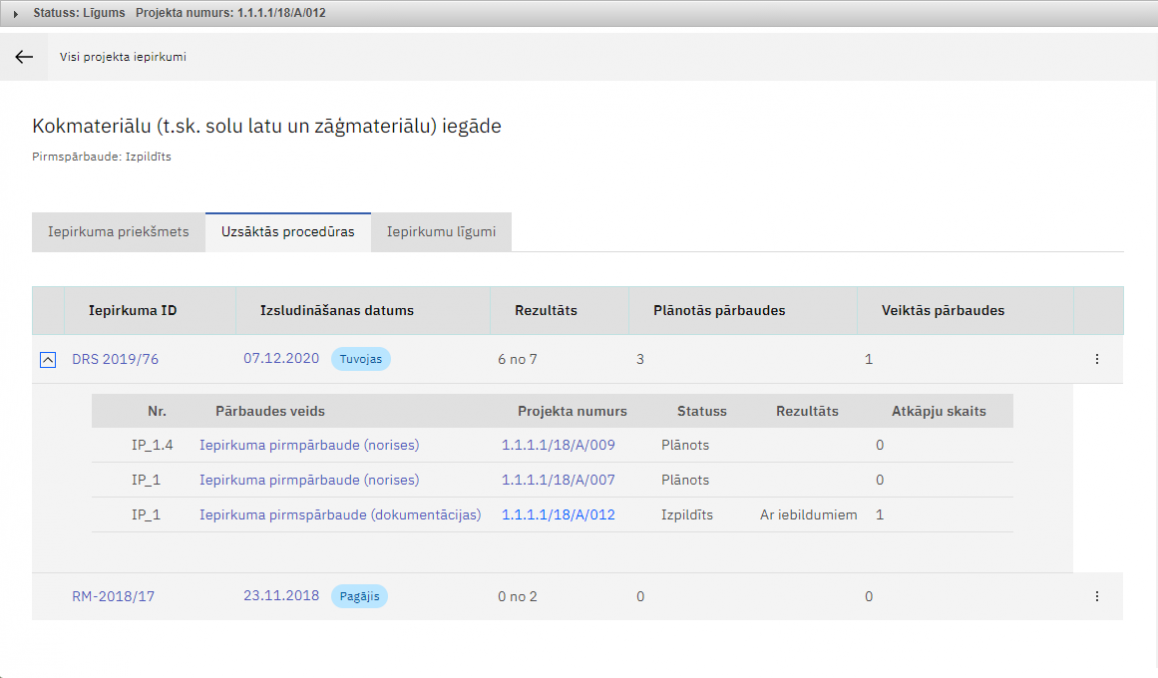The width and height of the screenshot is (1158, 678).
Task: Click the Pagājis status badge
Action: [359, 596]
